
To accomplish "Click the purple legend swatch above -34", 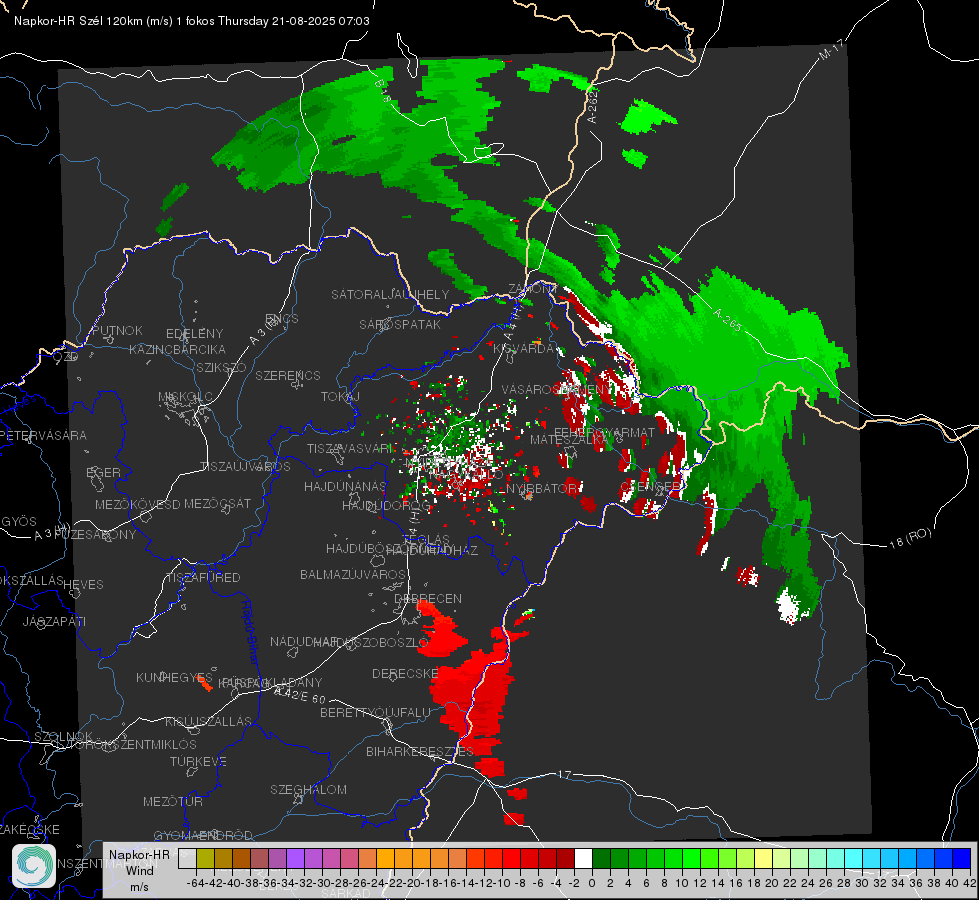I will pos(295,858).
